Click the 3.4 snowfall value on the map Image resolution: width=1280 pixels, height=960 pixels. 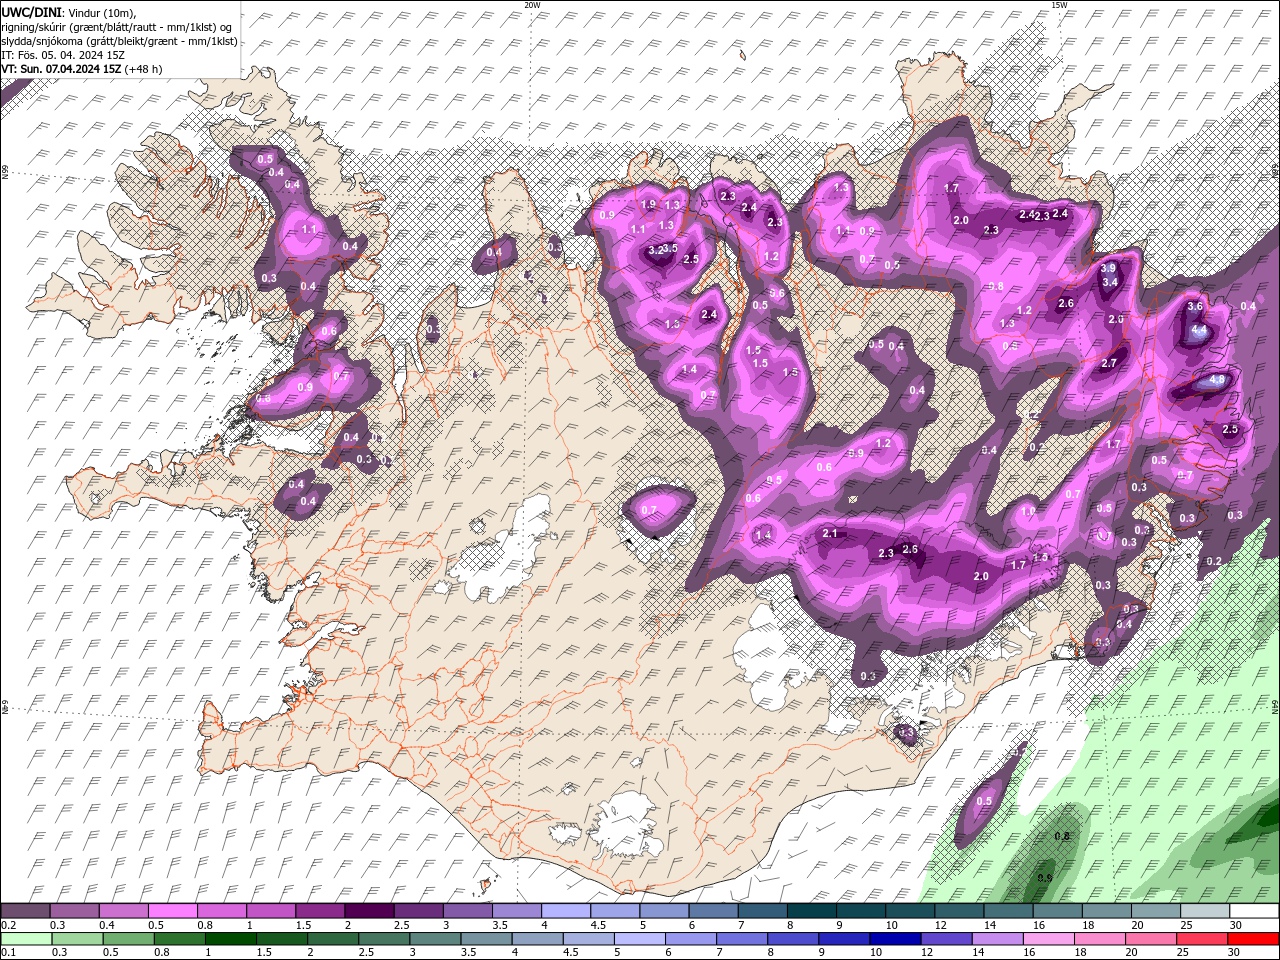(1110, 282)
